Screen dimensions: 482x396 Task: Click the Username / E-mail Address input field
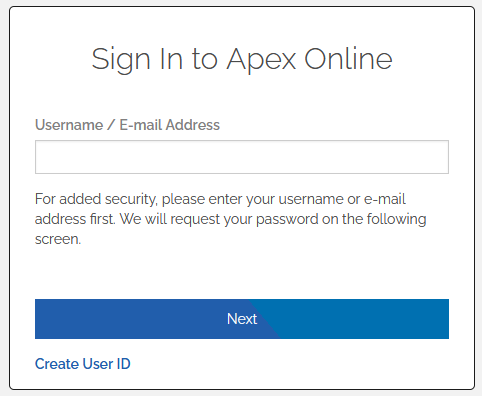(242, 157)
